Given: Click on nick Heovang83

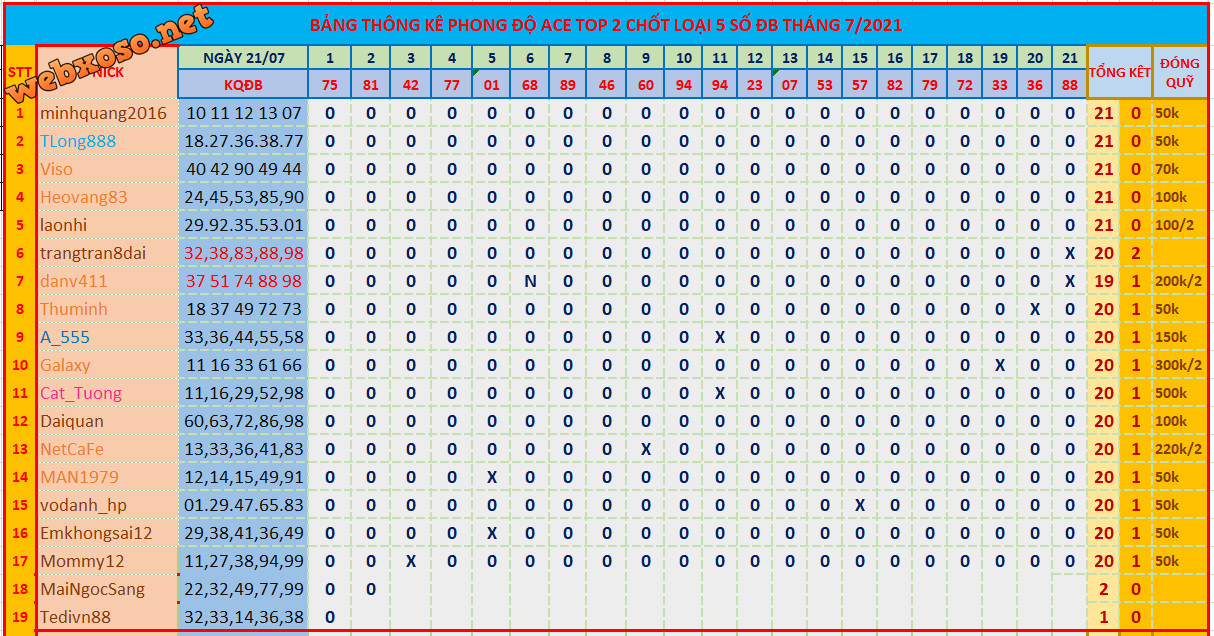Looking at the screenshot, I should click(x=107, y=197).
